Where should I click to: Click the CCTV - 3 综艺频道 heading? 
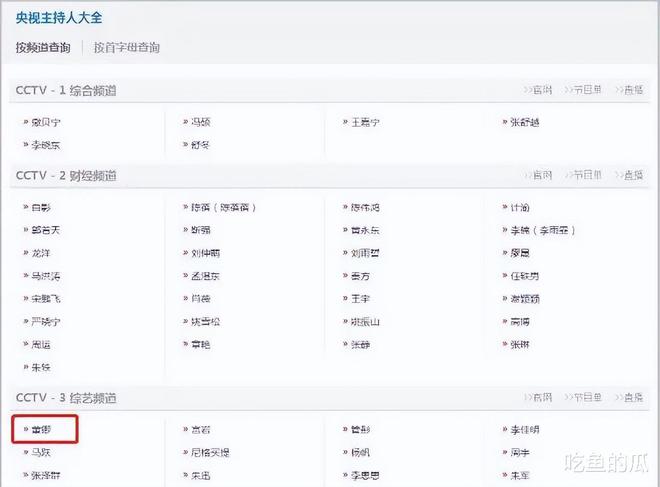(x=66, y=398)
